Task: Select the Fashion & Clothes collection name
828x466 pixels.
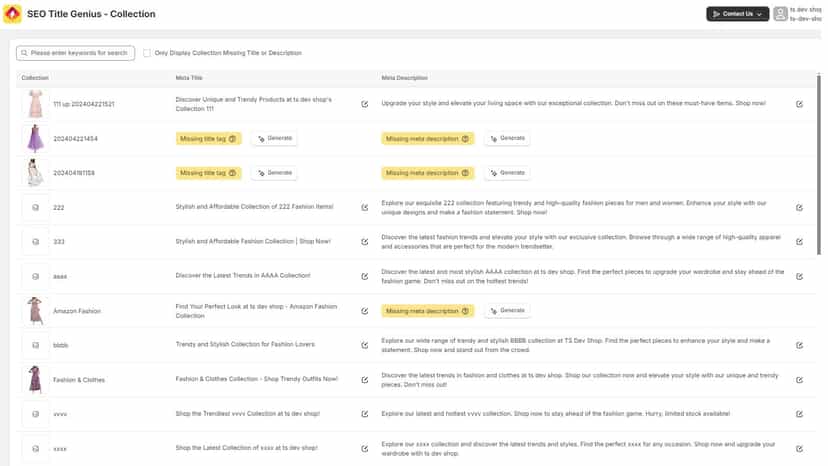Action: (x=79, y=380)
